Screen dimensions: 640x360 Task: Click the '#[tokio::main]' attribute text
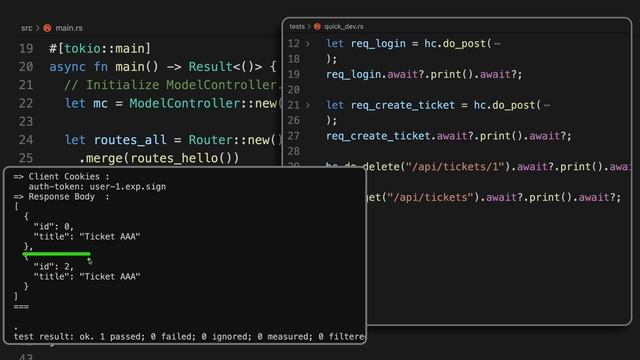[100, 49]
